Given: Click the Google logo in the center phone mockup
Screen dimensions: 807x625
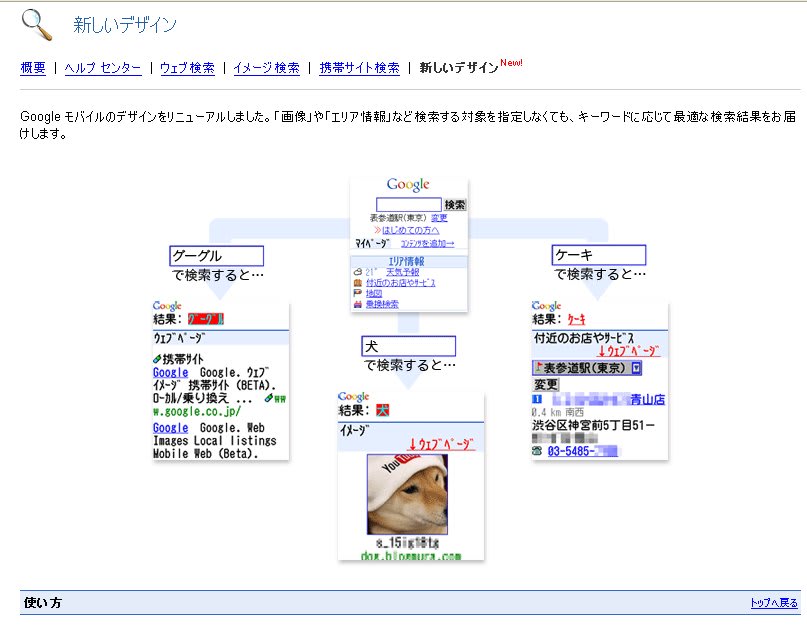Looking at the screenshot, I should pyautogui.click(x=408, y=185).
